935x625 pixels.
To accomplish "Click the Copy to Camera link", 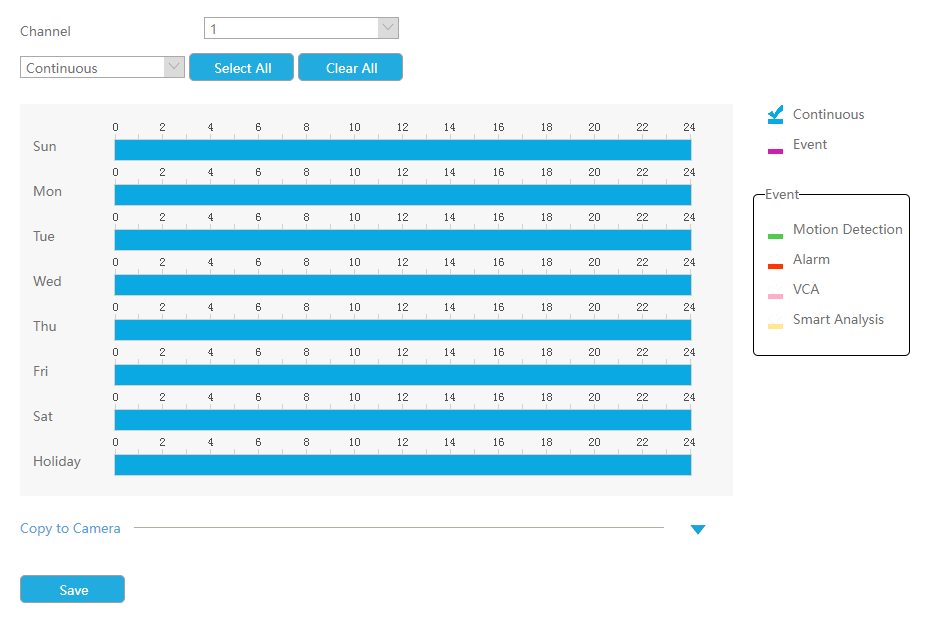I will coord(70,528).
